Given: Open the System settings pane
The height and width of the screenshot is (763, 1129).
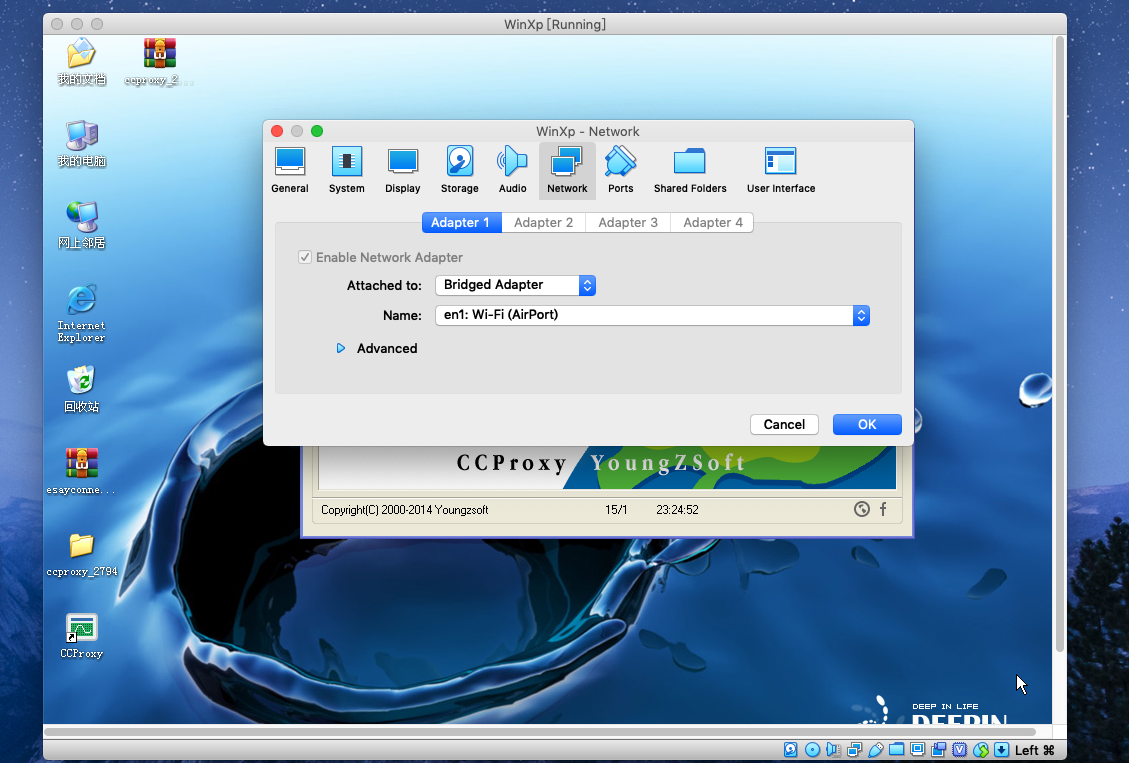Looking at the screenshot, I should (x=346, y=170).
